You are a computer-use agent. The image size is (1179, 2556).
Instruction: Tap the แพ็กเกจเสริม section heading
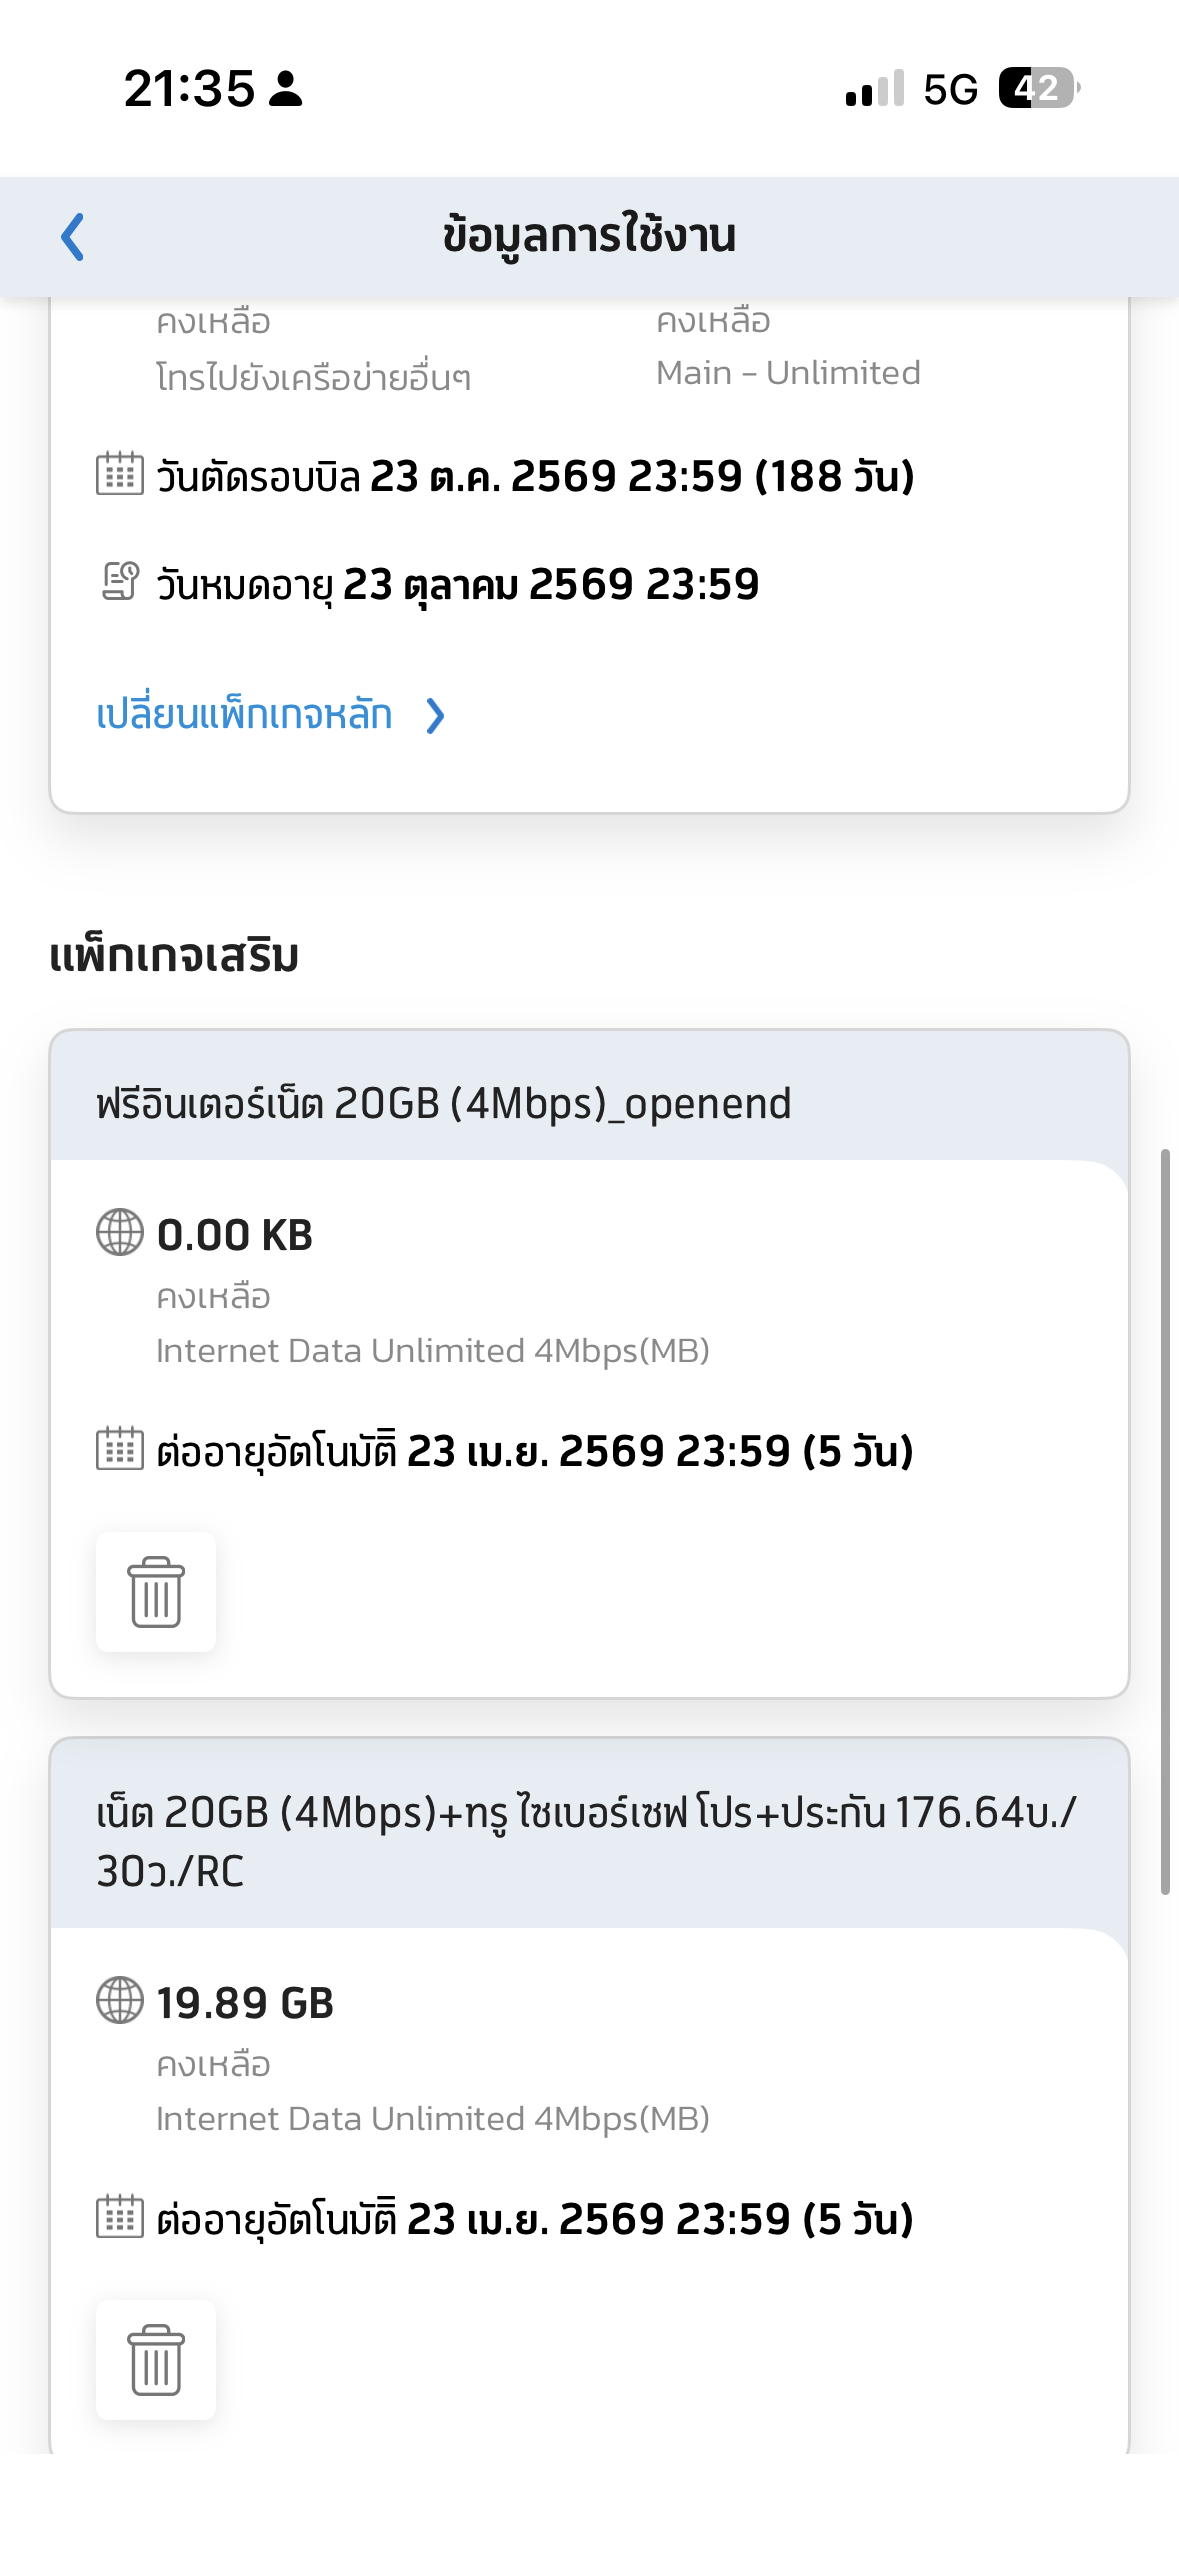175,956
